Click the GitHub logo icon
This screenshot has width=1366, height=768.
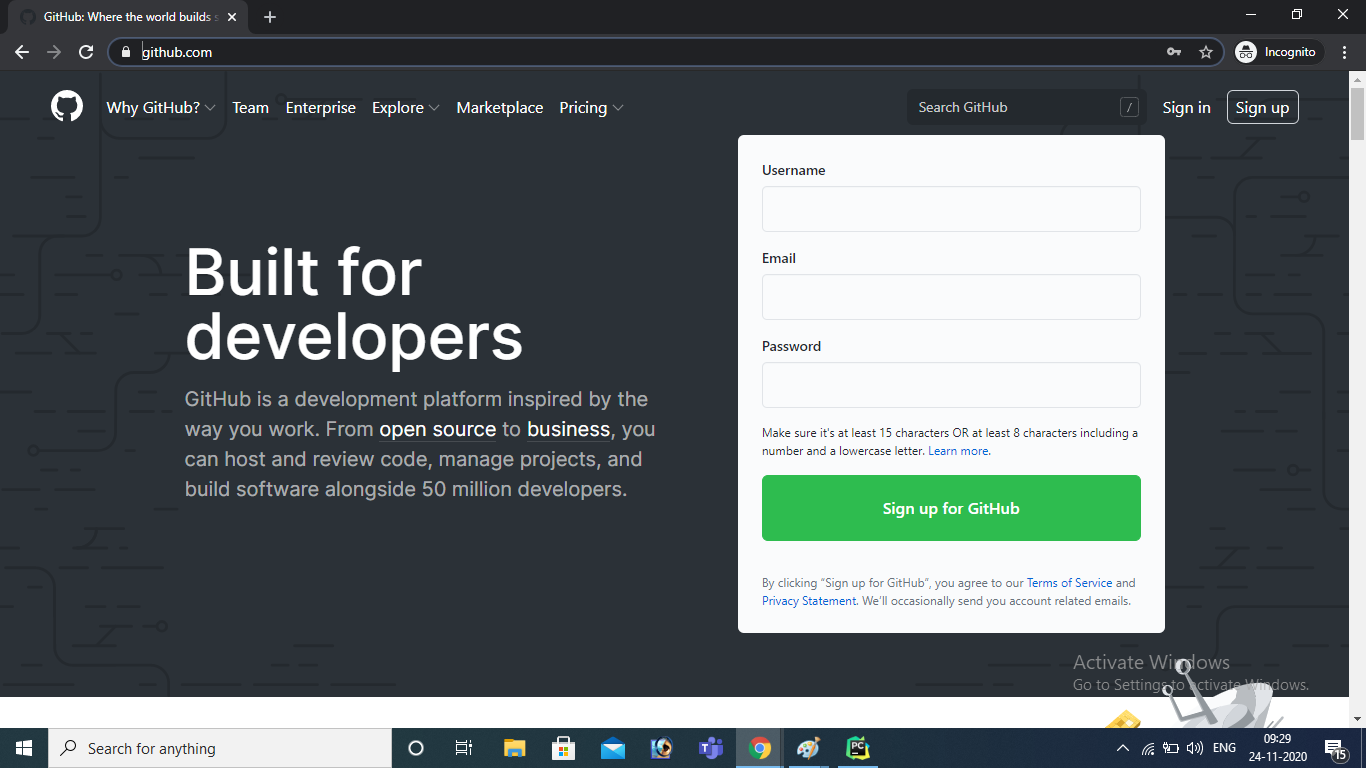(66, 106)
